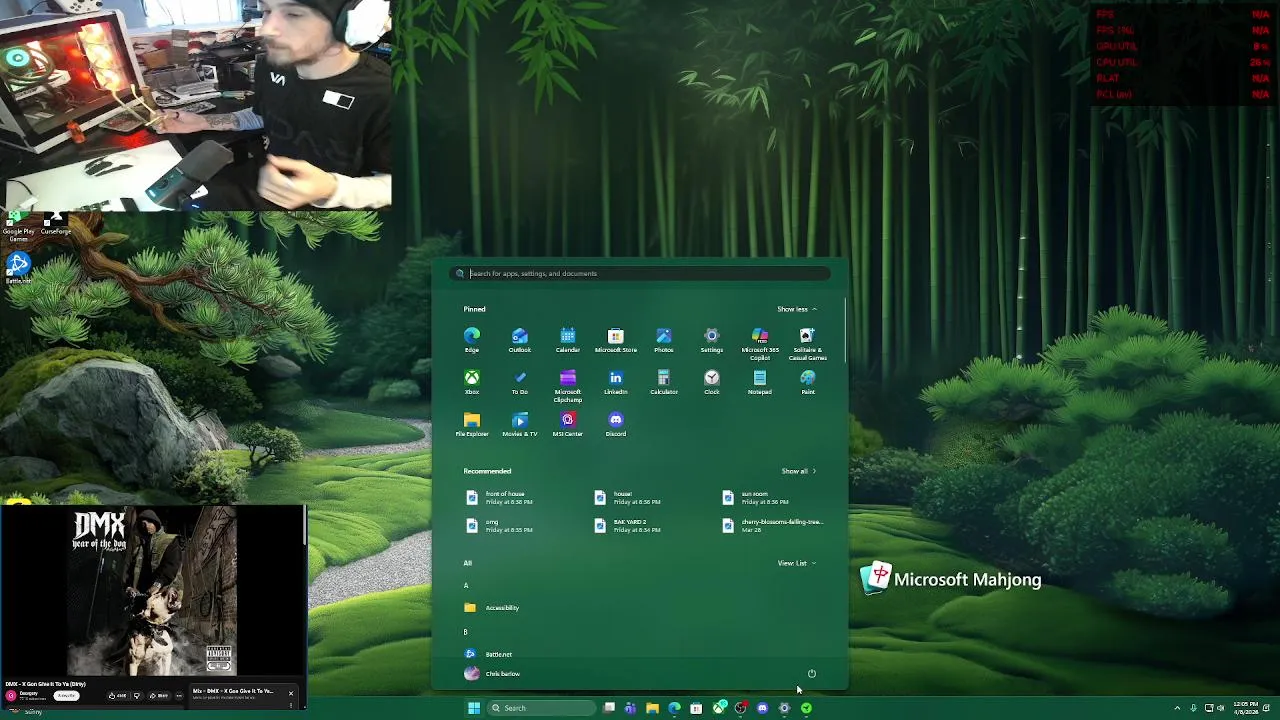Viewport: 1280px width, 720px height.
Task: Open Battle.net desktop shortcut
Action: pos(18,269)
